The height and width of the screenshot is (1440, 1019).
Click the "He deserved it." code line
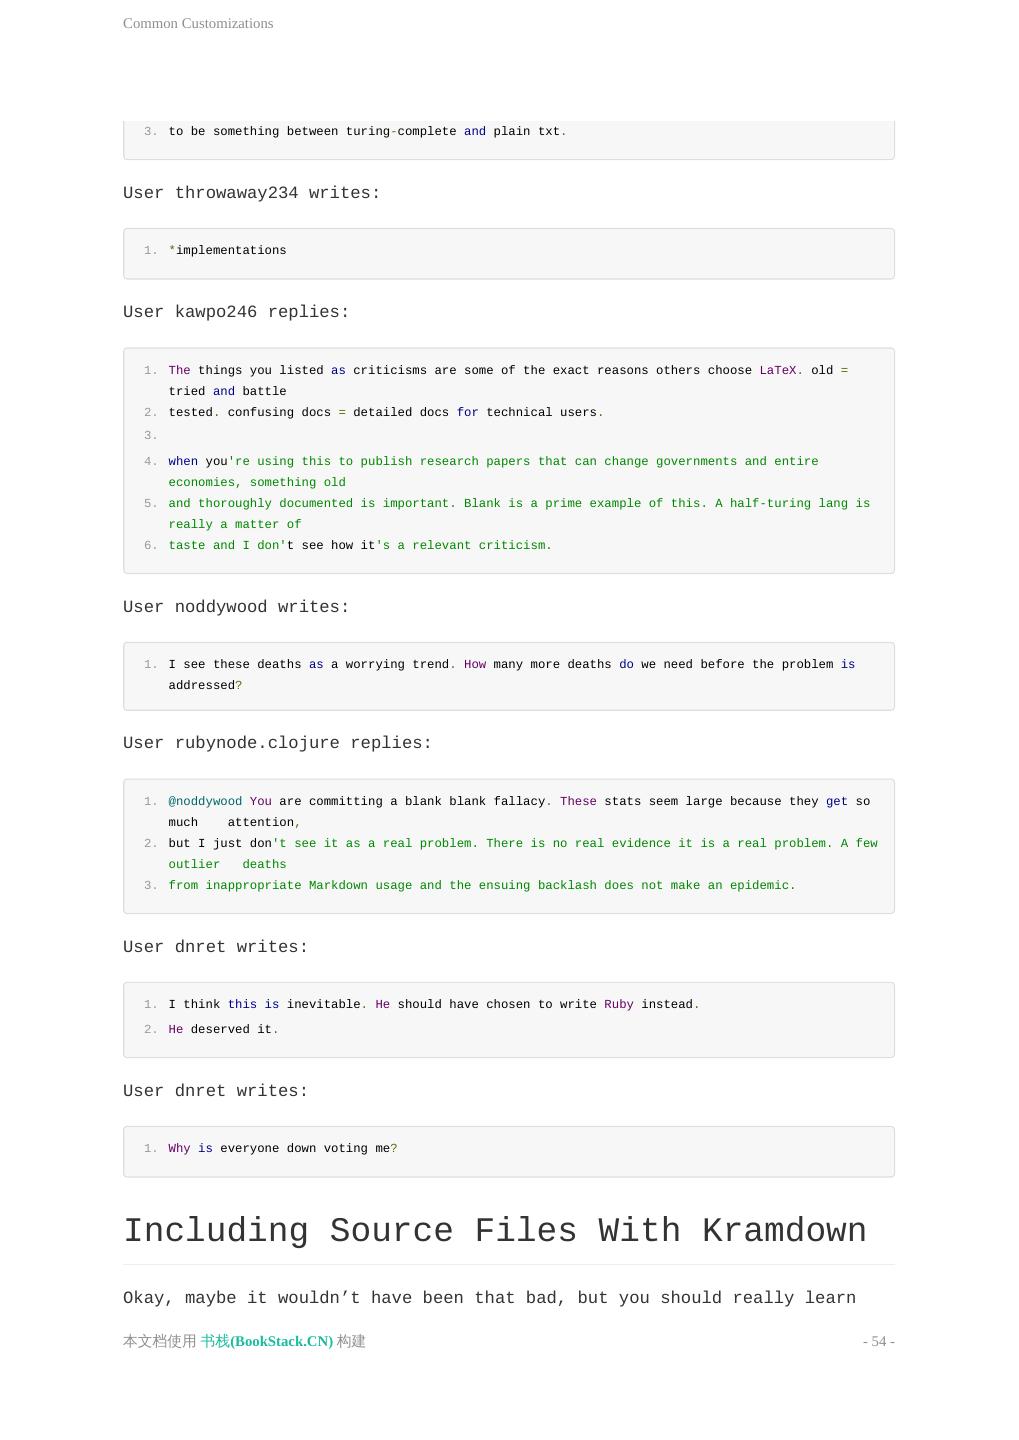tap(223, 1030)
